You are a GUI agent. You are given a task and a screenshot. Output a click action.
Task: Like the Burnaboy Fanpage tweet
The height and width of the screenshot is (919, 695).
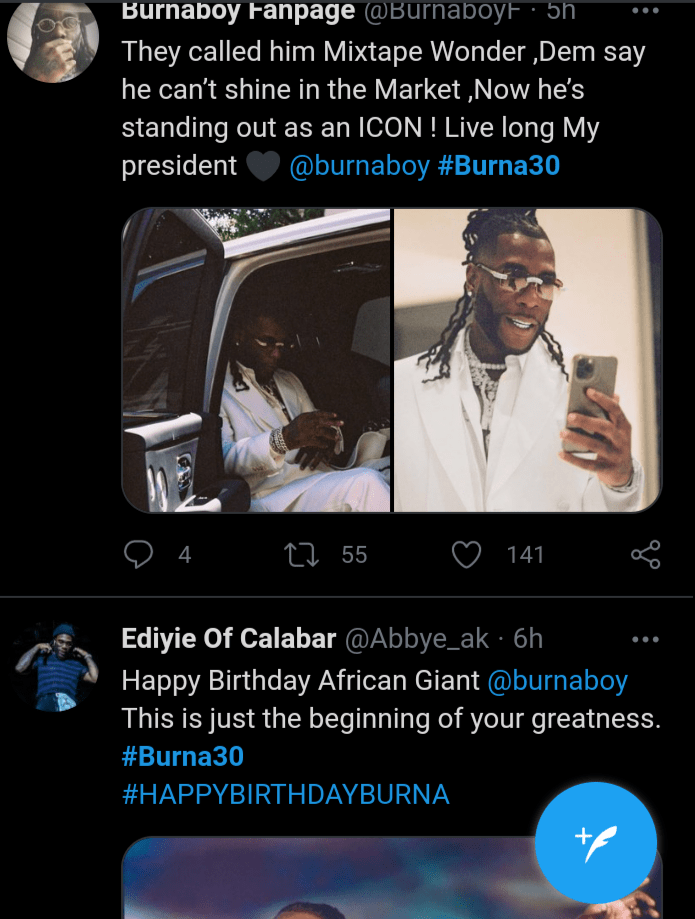[466, 554]
